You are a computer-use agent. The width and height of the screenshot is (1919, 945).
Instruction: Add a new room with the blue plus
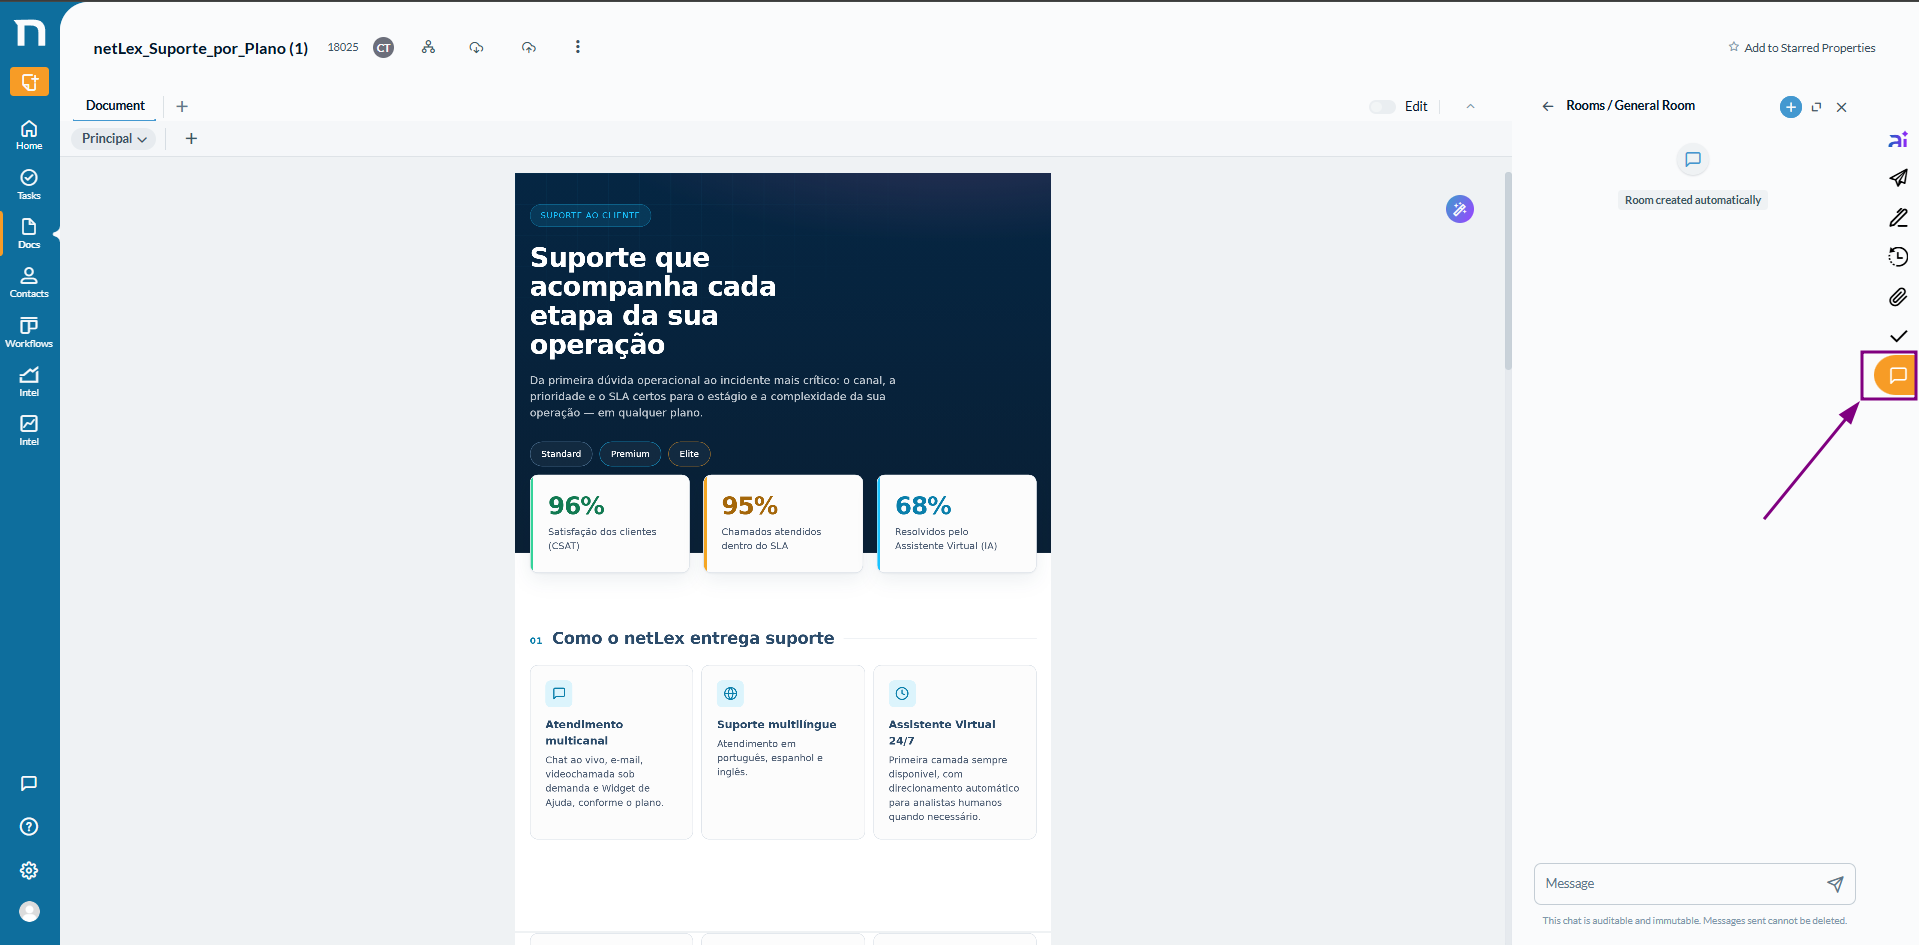(1791, 107)
